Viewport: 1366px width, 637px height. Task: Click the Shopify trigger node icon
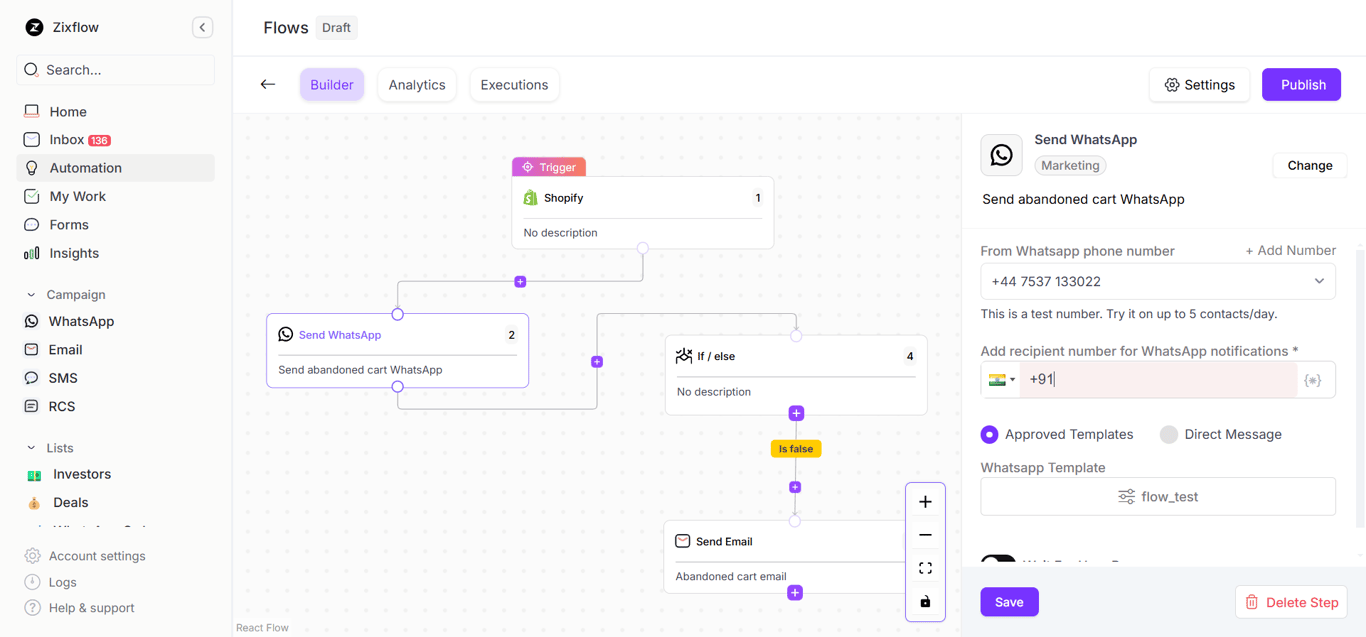click(x=530, y=197)
